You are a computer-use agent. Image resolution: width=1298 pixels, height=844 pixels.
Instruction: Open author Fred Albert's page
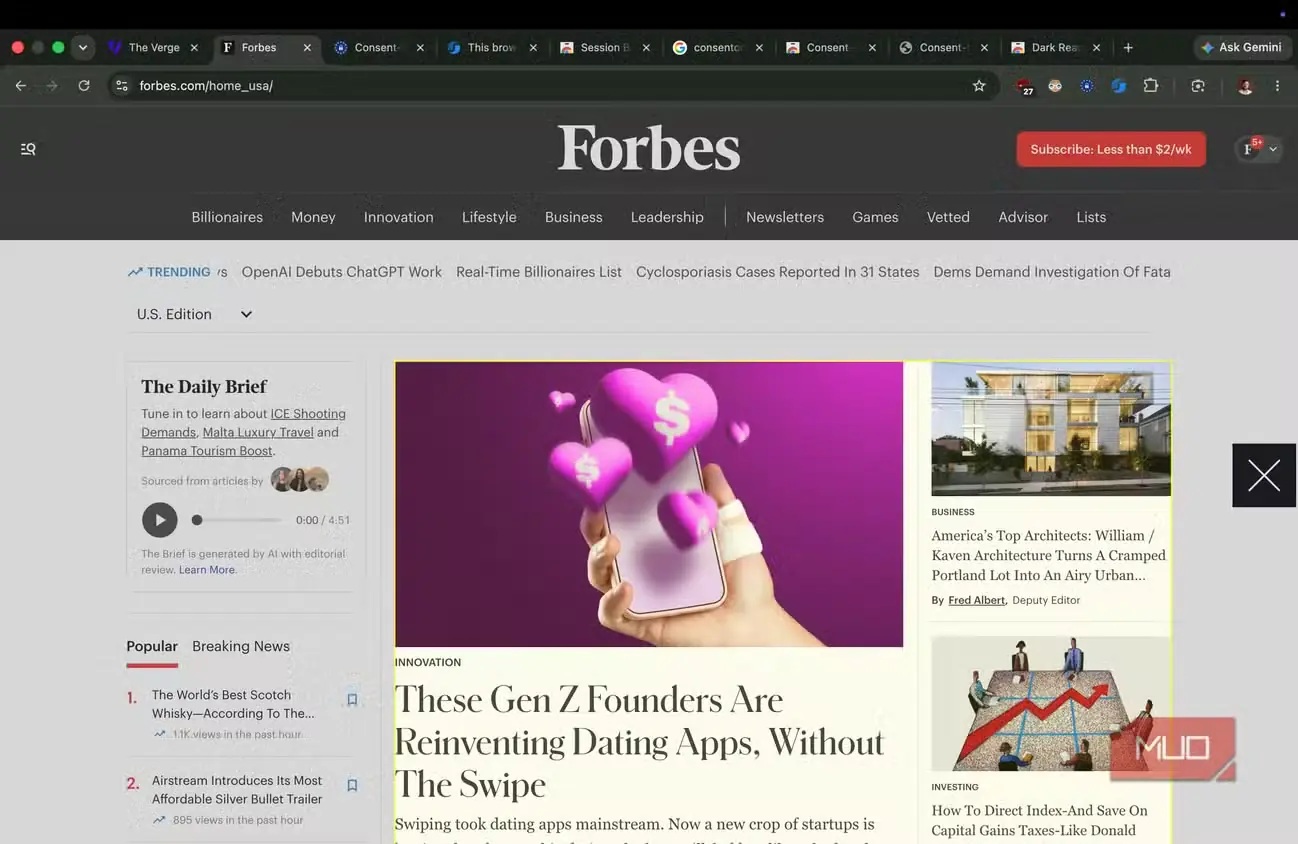pyautogui.click(x=976, y=600)
